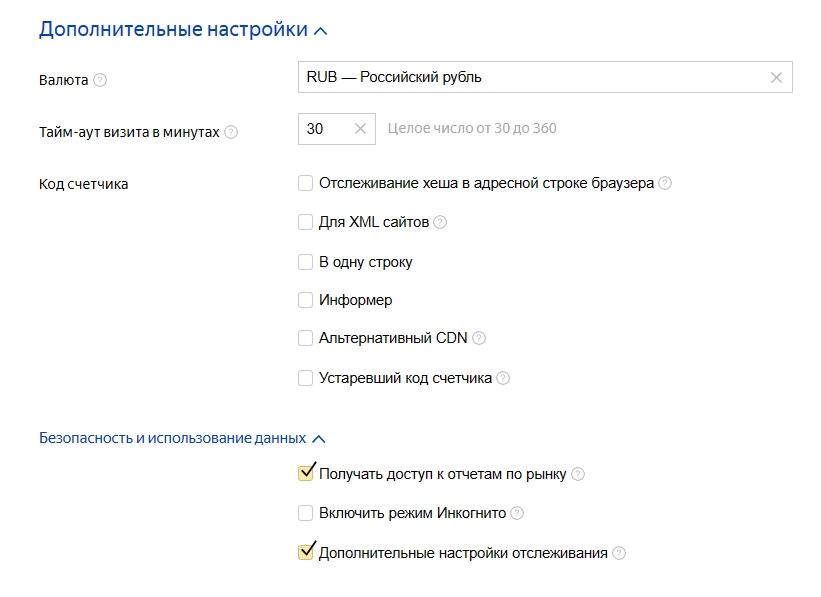Open help icon beside Альтернативный CDN

click(479, 338)
